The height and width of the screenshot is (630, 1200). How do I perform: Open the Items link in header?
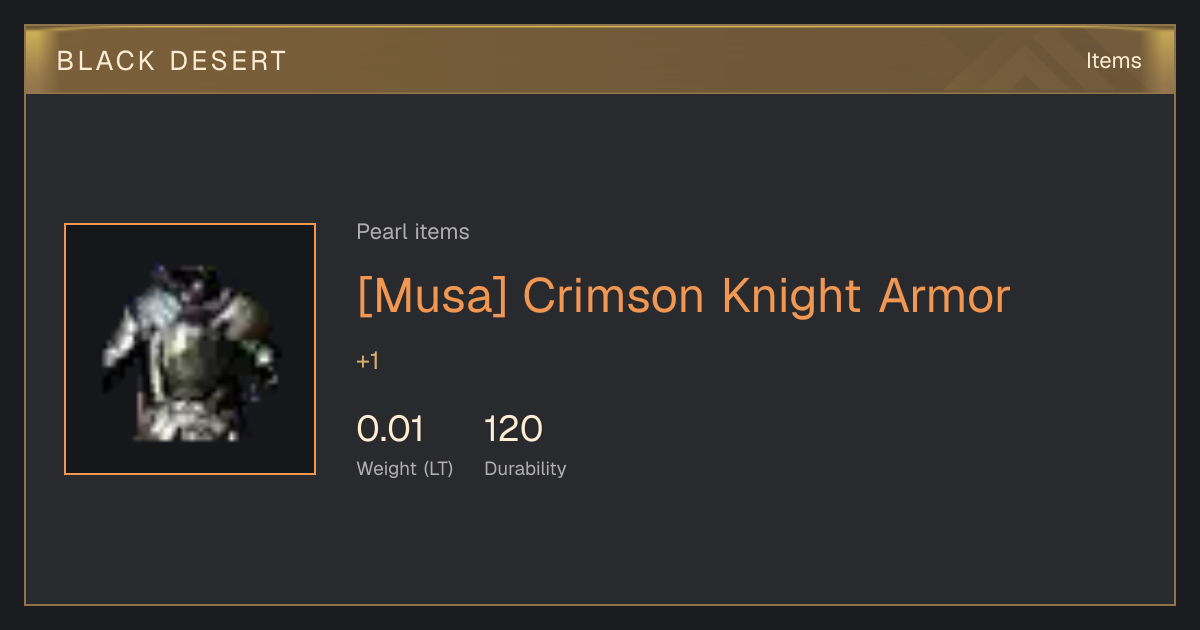pyautogui.click(x=1113, y=61)
